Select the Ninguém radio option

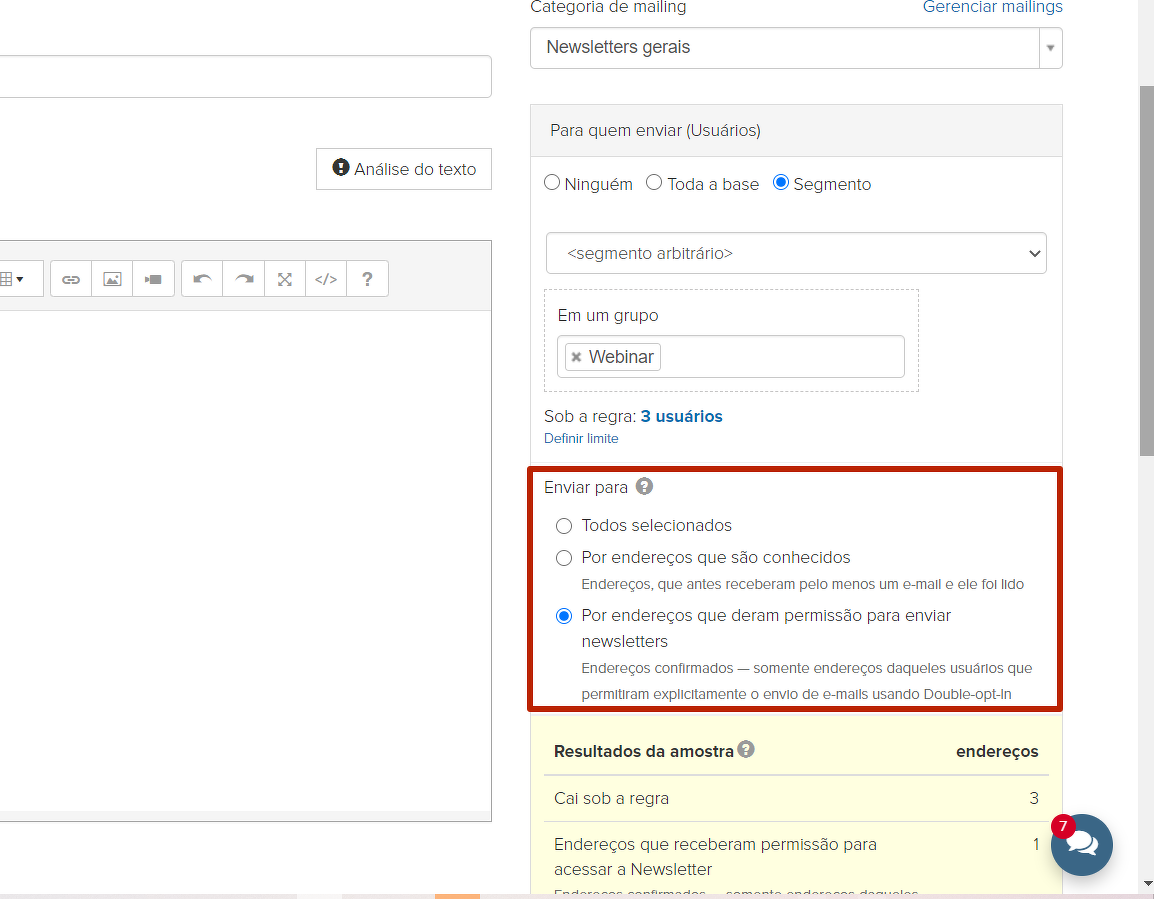552,183
